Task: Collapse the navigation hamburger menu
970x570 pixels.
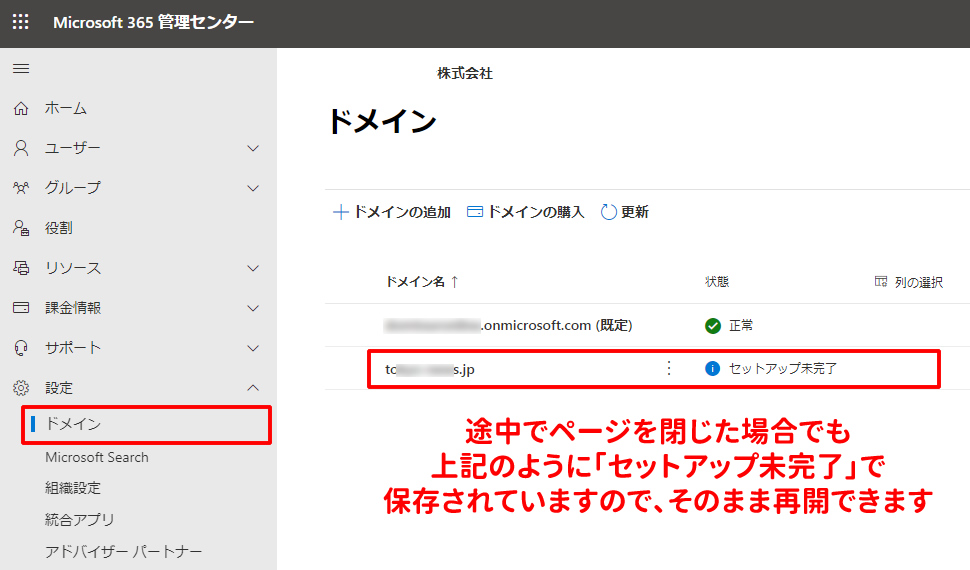Action: click(x=21, y=68)
